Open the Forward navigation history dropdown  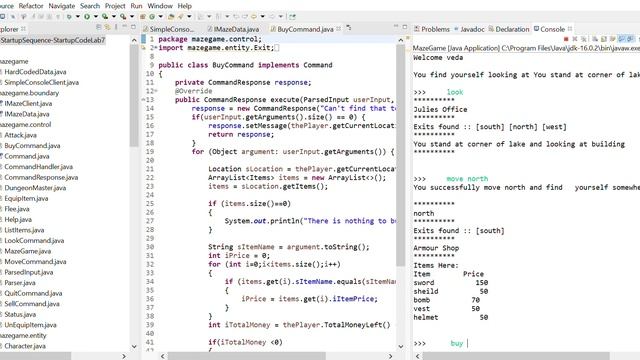click(281, 17)
